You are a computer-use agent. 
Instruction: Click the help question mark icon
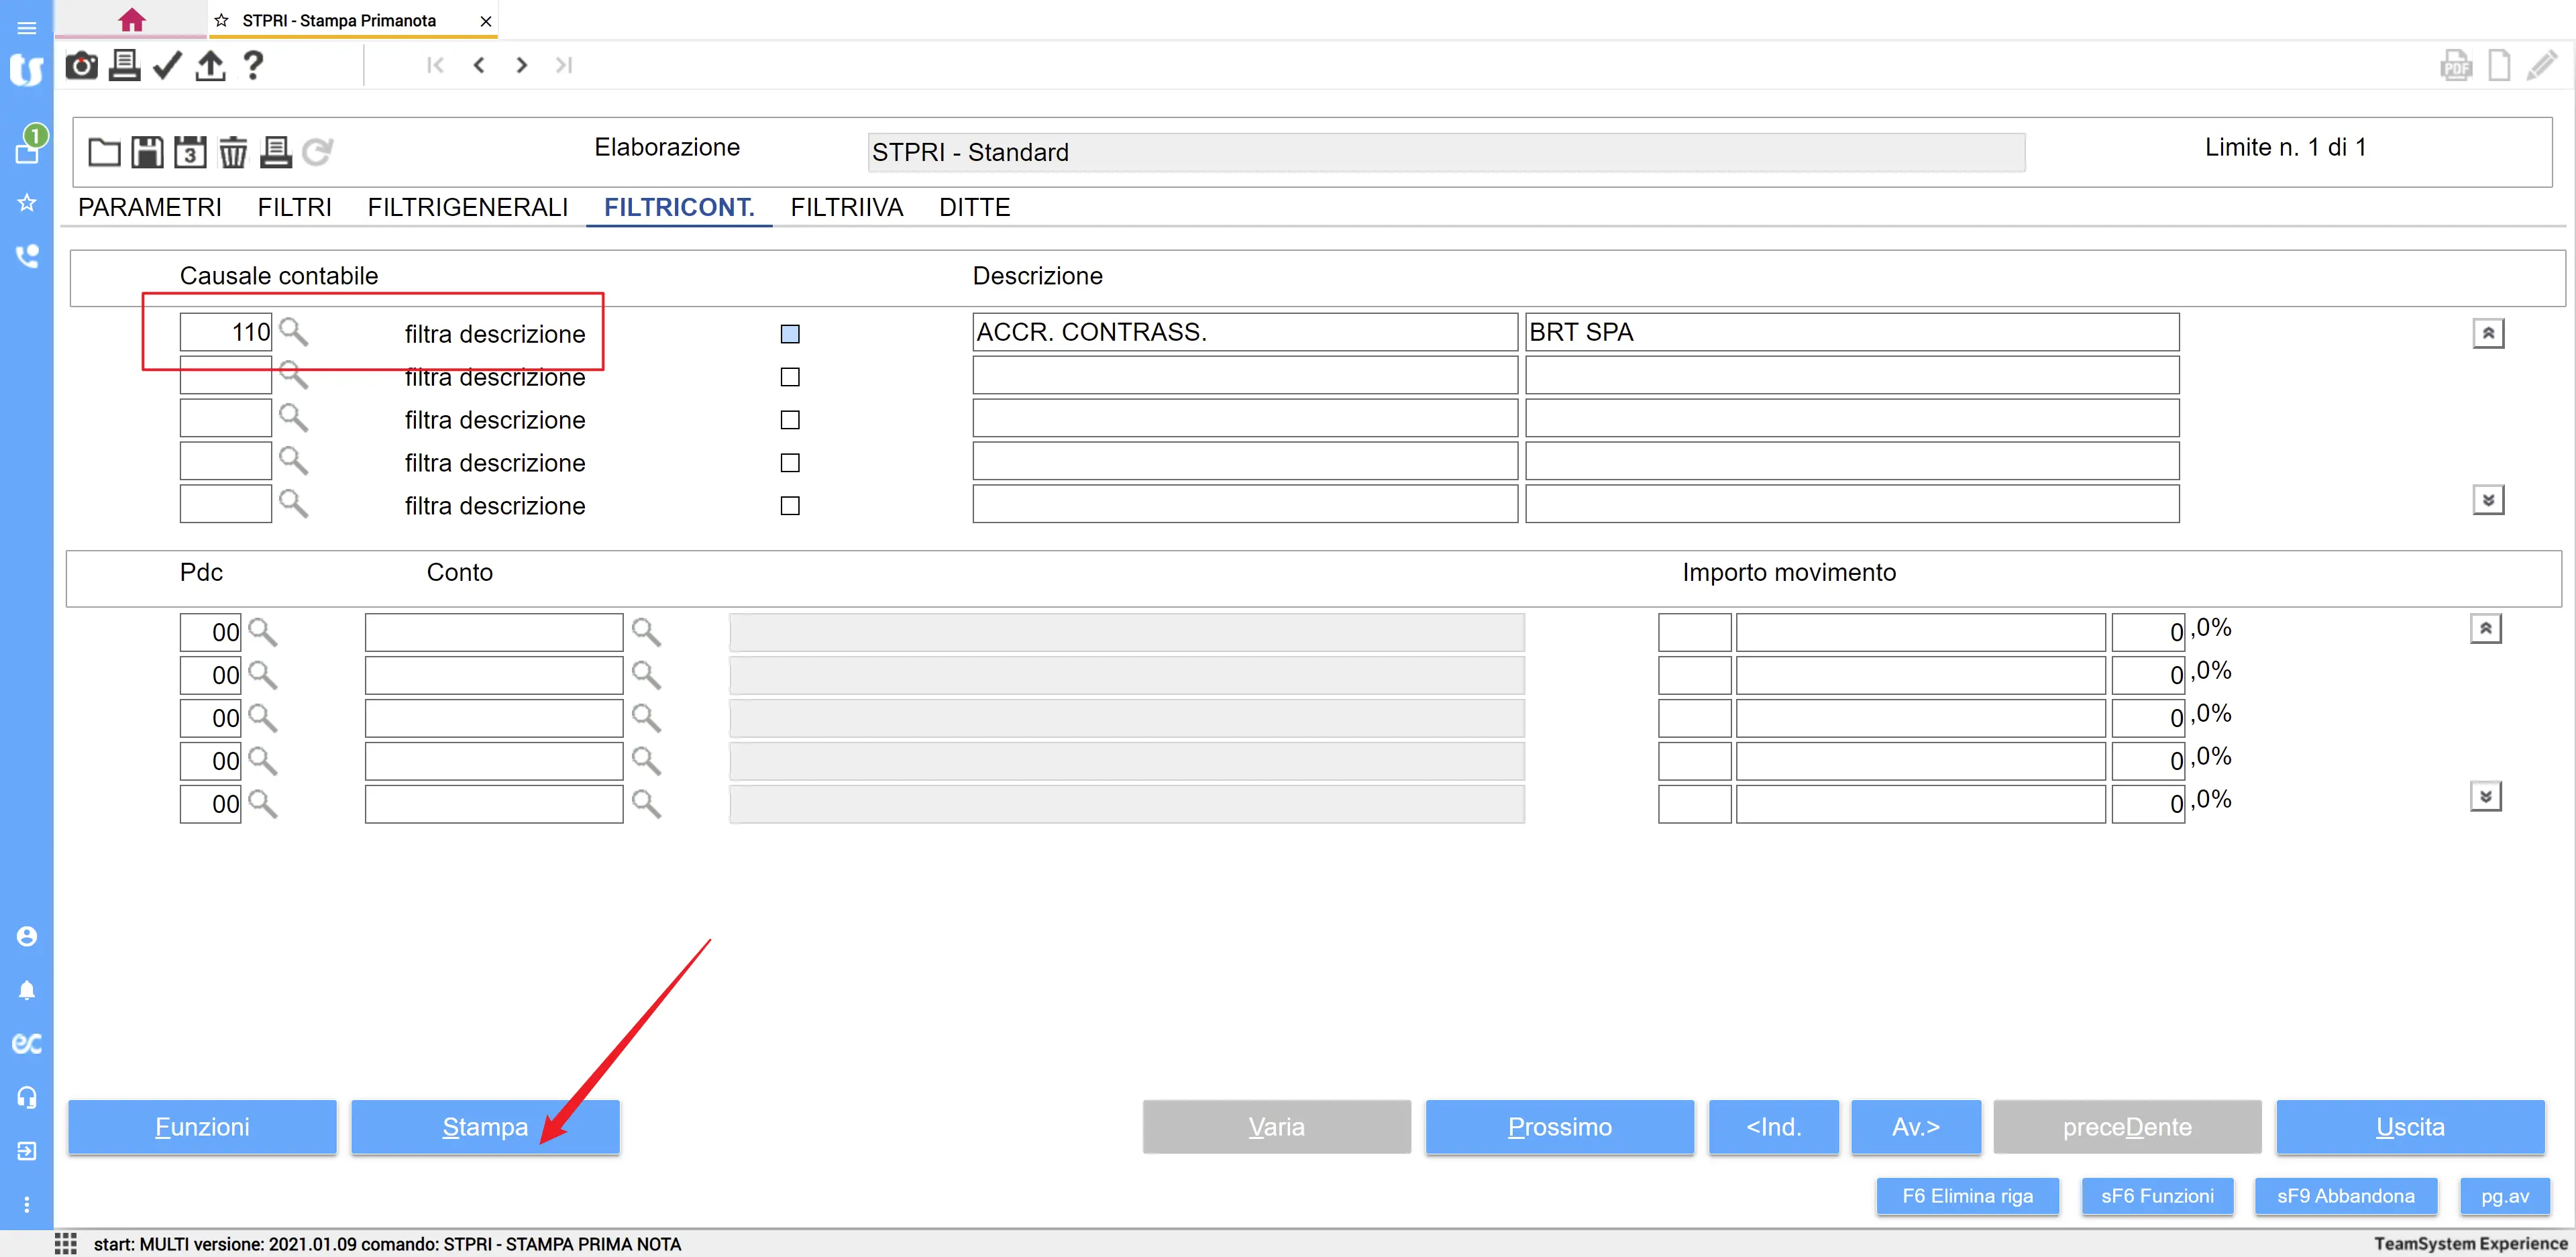[x=253, y=66]
